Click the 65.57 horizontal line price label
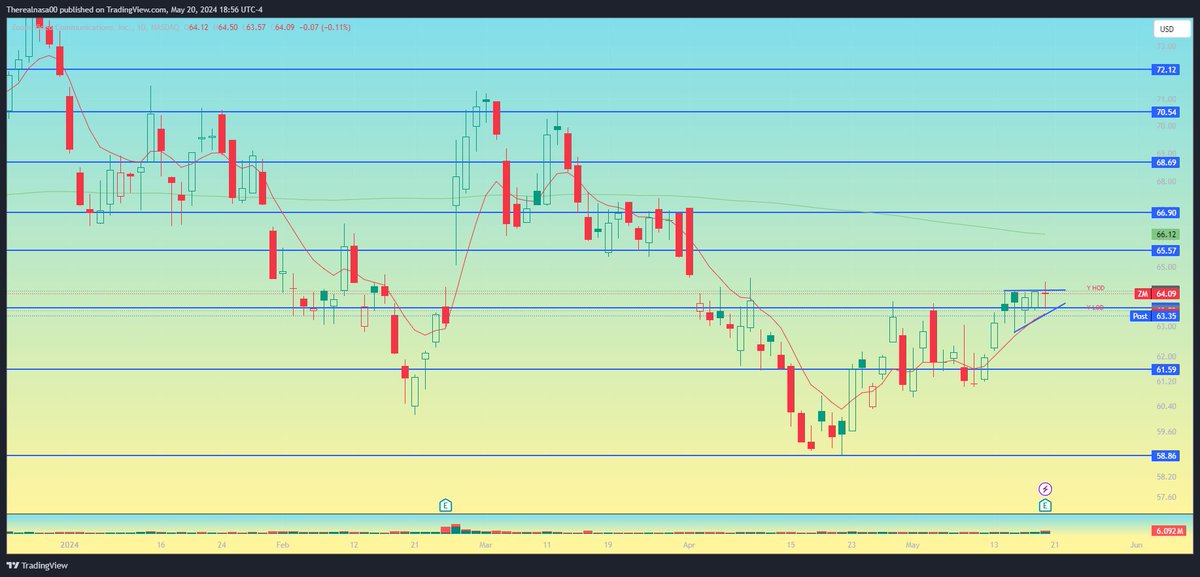1200x577 pixels. tap(1165, 249)
